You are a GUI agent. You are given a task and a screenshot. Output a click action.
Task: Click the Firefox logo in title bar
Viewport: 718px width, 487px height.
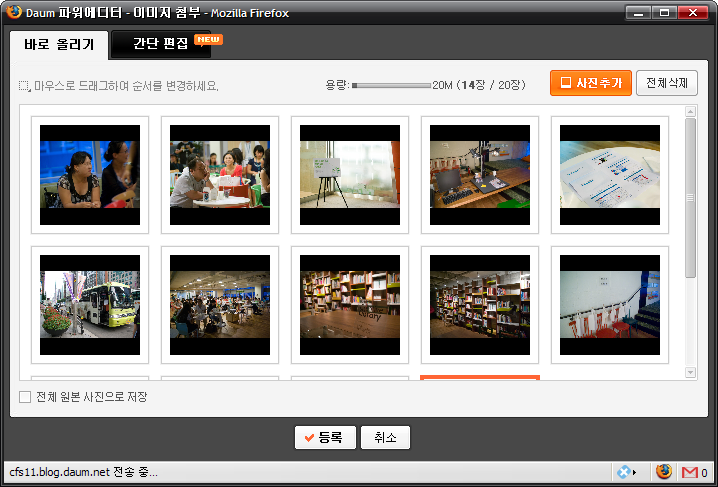click(x=14, y=12)
